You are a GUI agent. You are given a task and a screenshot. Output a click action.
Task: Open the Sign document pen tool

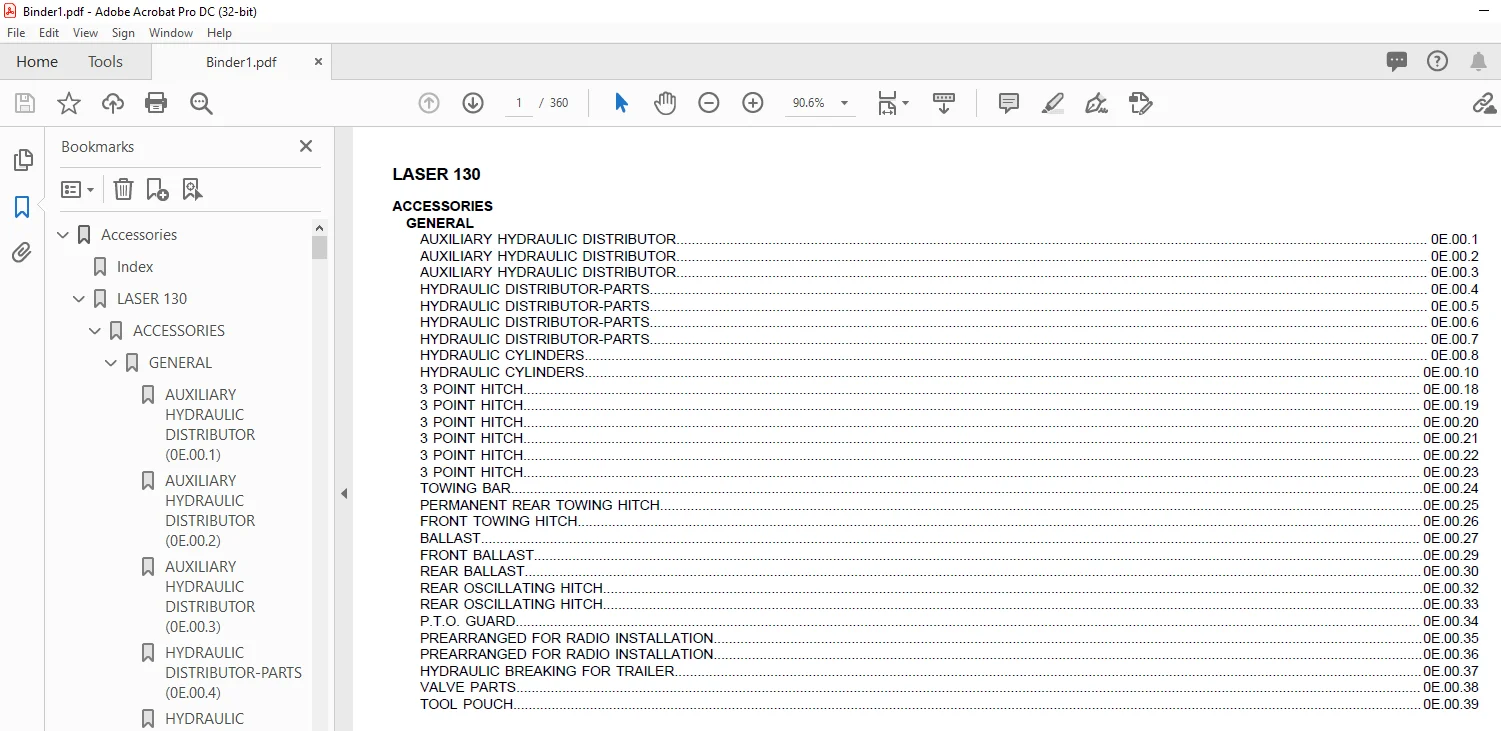pos(1096,103)
